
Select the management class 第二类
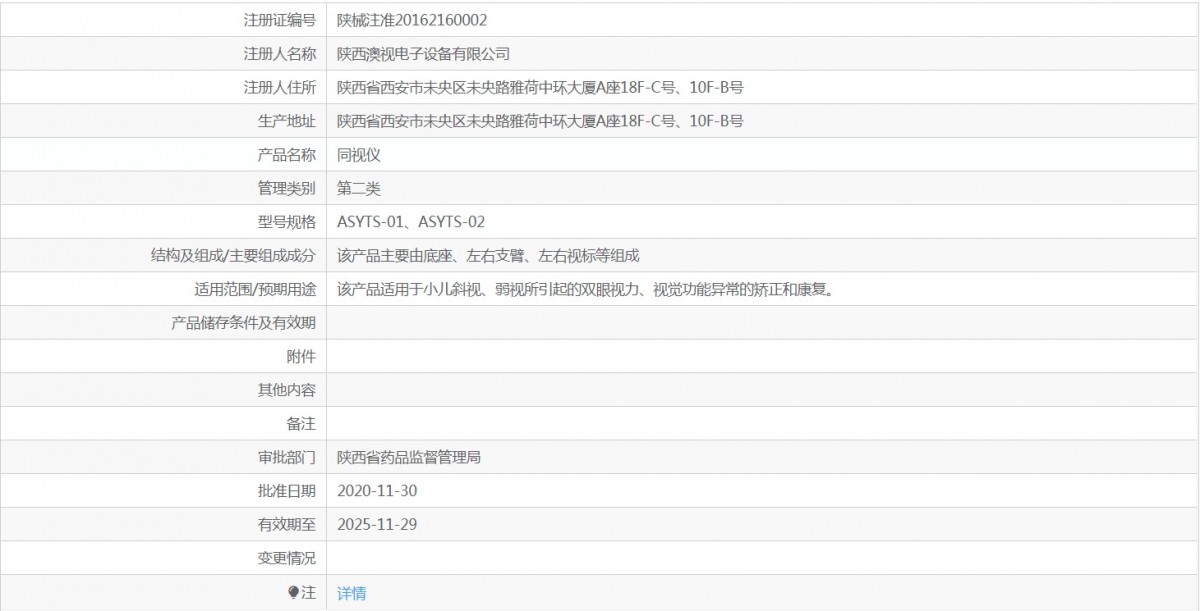[x=359, y=188]
